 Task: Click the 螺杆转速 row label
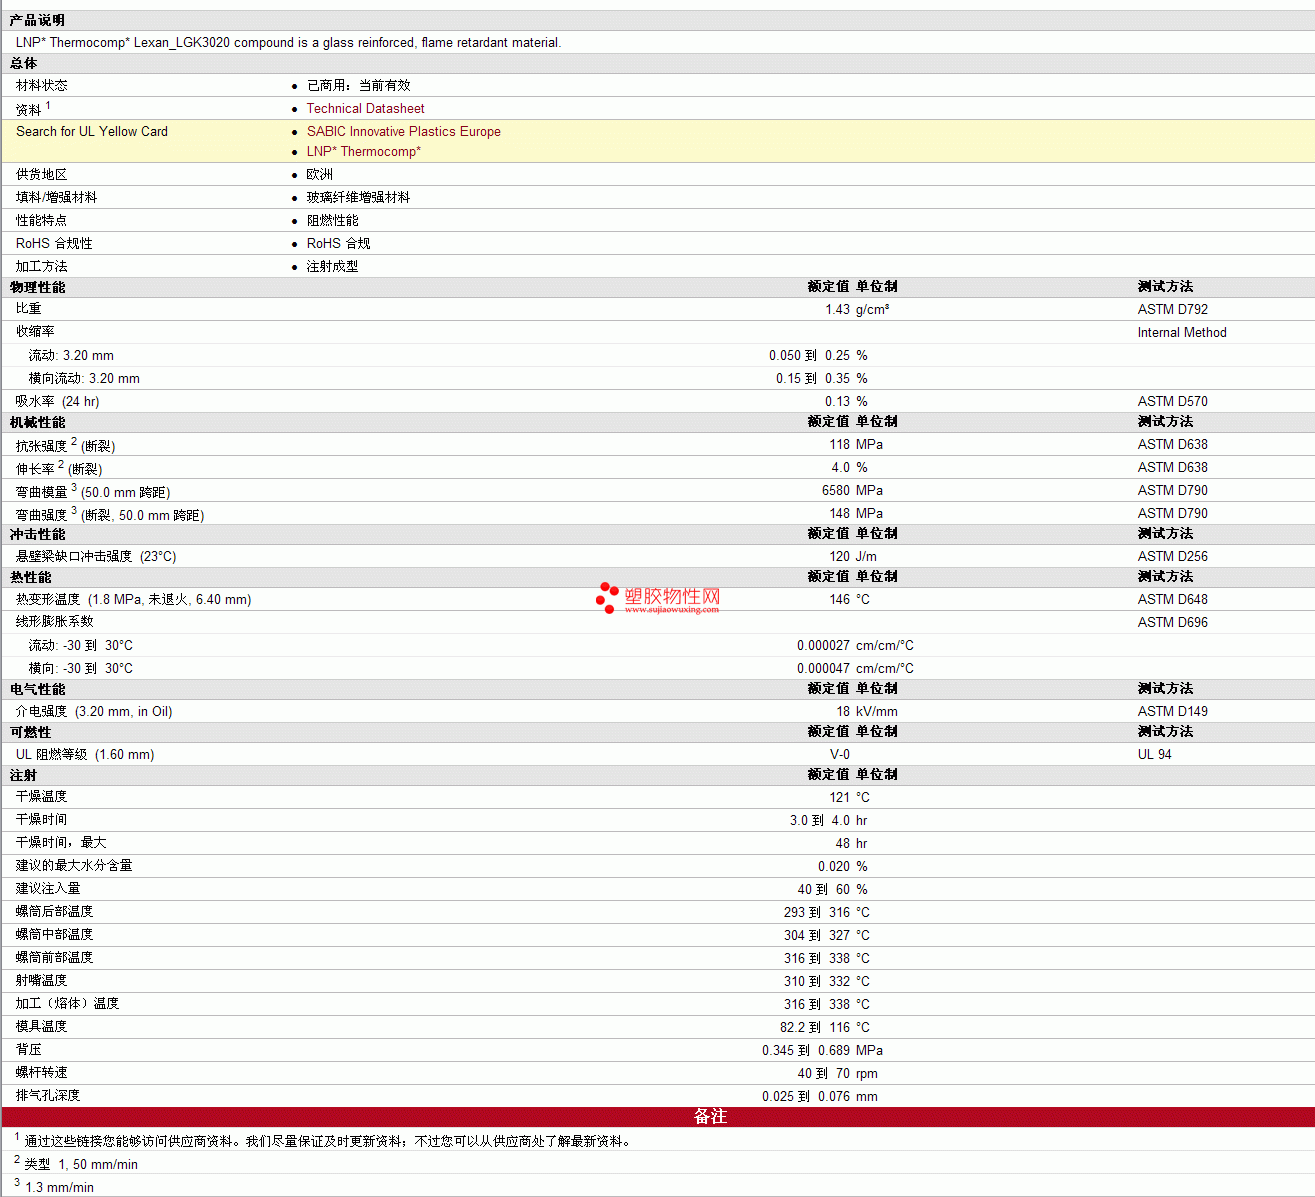click(42, 1072)
